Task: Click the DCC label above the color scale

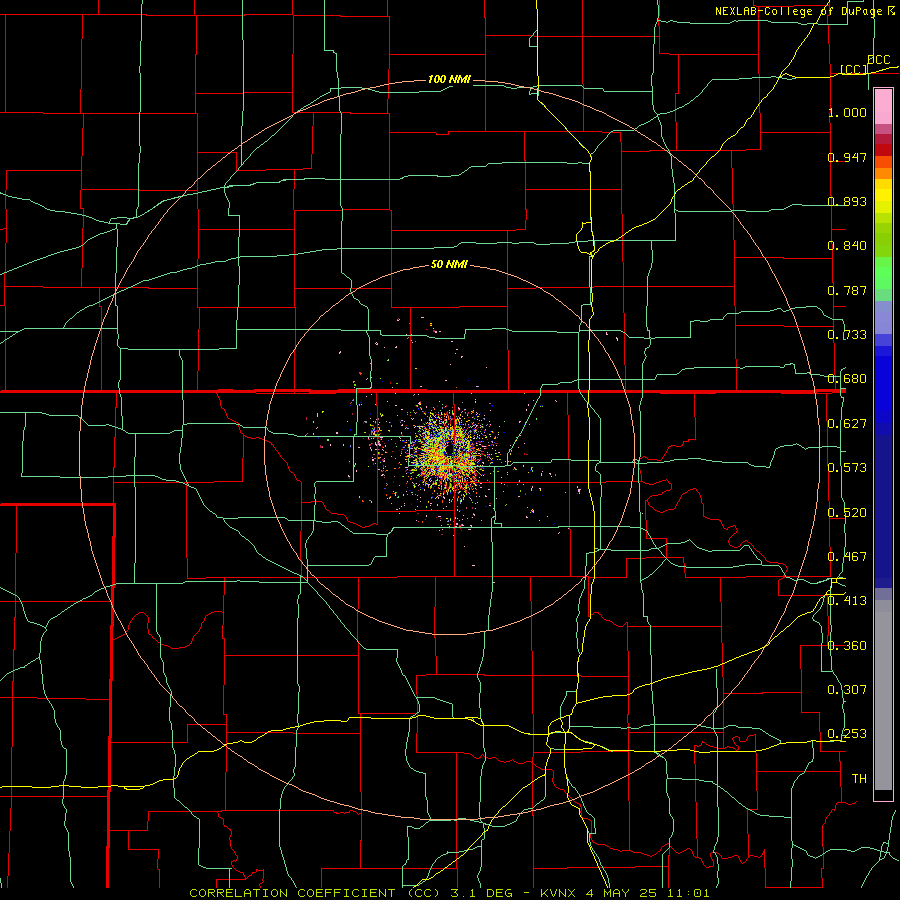Action: (879, 60)
